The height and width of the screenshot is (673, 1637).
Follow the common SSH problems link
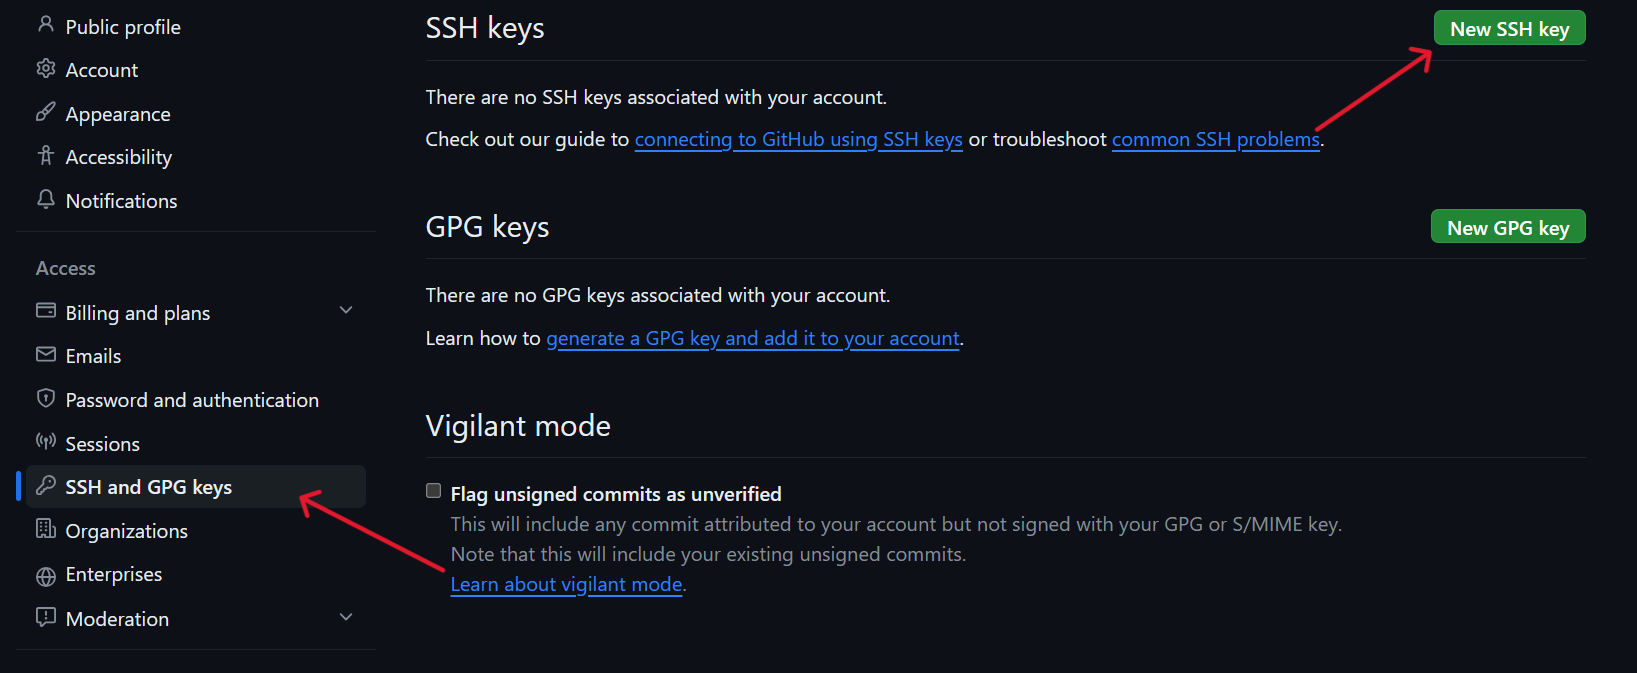[1215, 140]
